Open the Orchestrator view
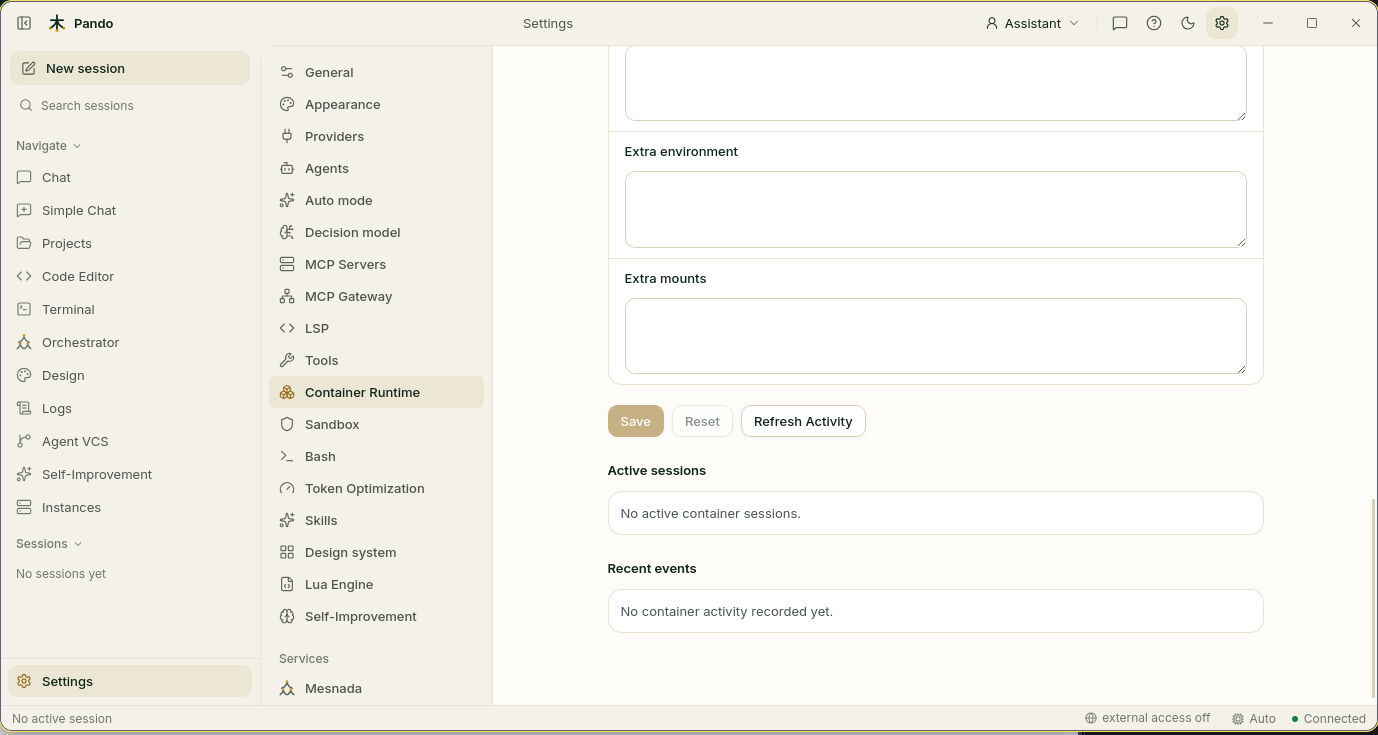The height and width of the screenshot is (735, 1378). [130, 342]
